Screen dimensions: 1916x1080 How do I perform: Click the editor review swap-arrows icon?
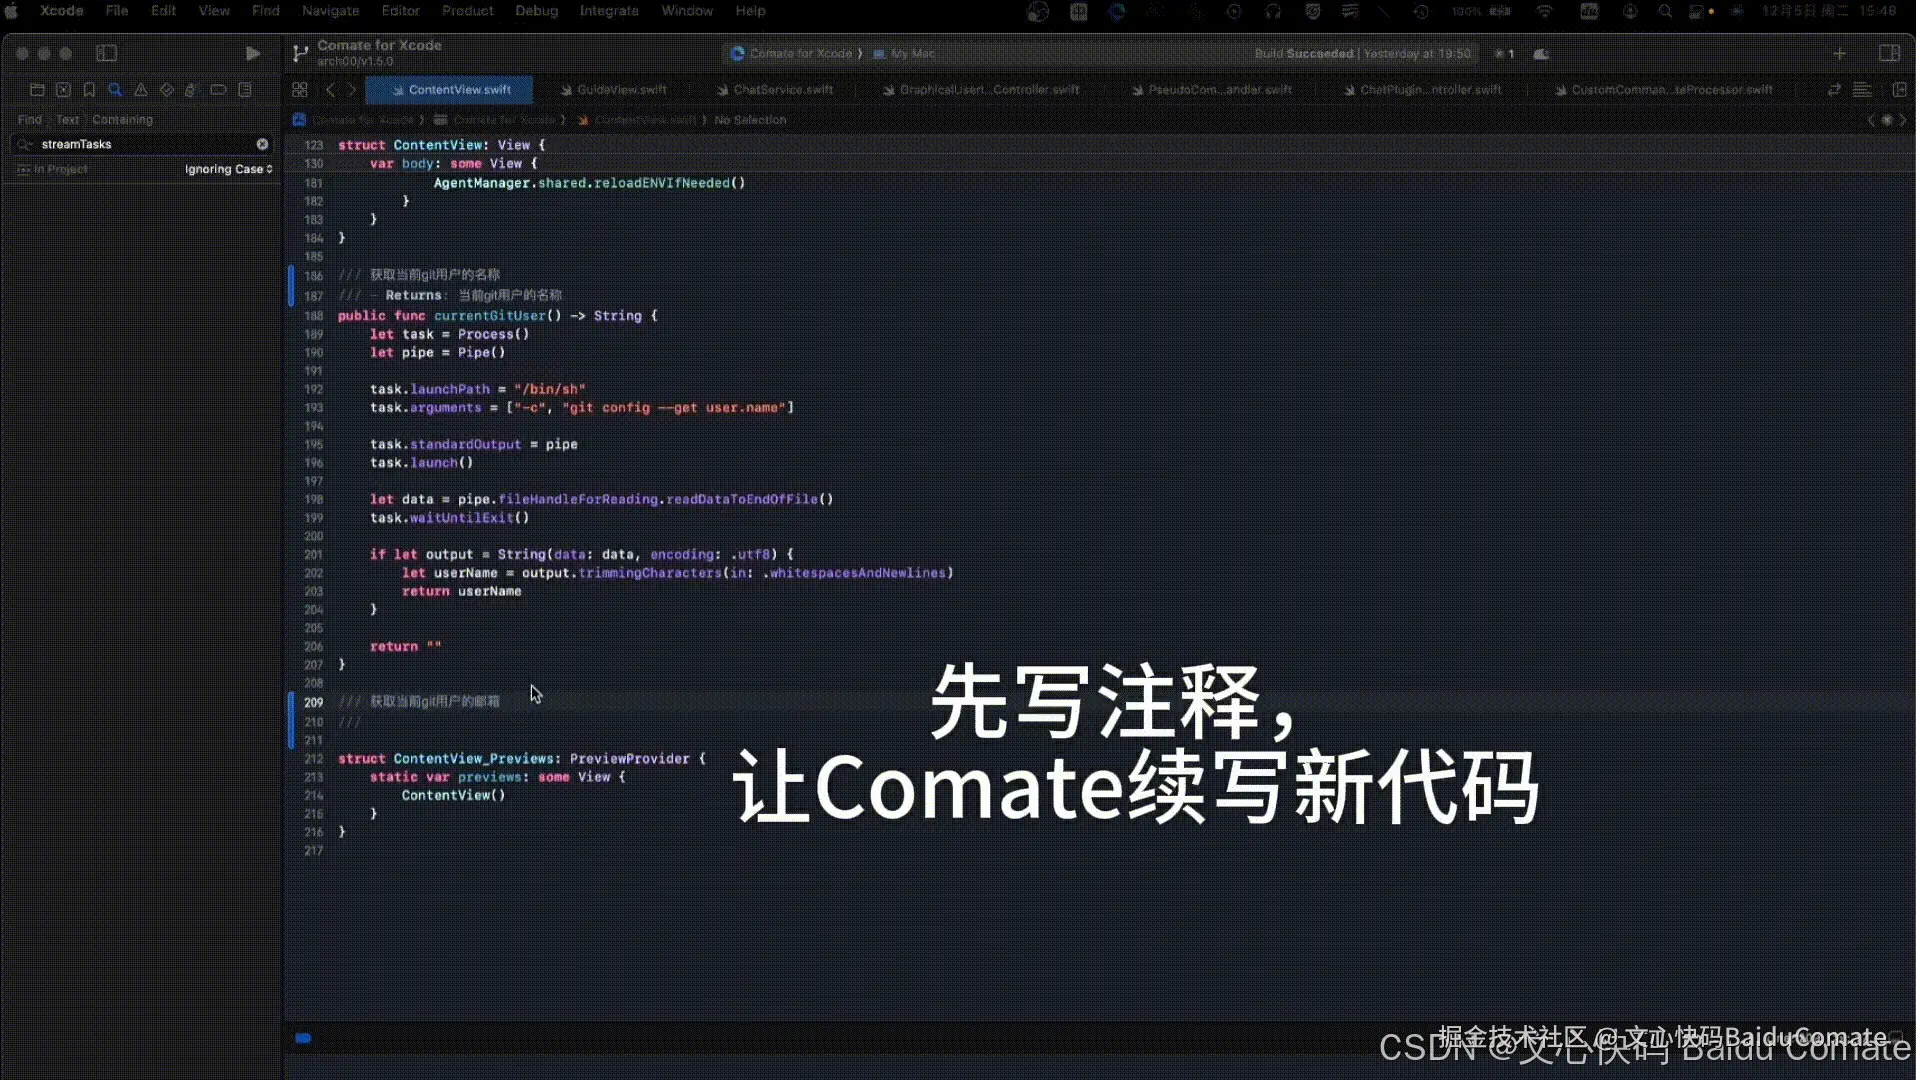pos(1834,90)
